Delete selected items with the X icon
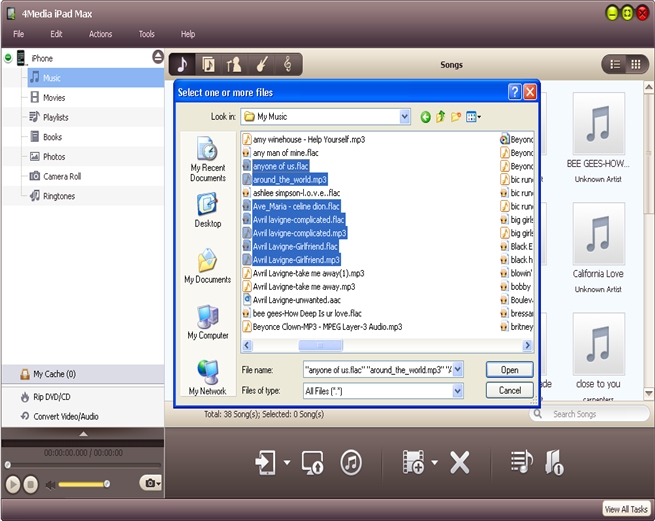 (460, 462)
